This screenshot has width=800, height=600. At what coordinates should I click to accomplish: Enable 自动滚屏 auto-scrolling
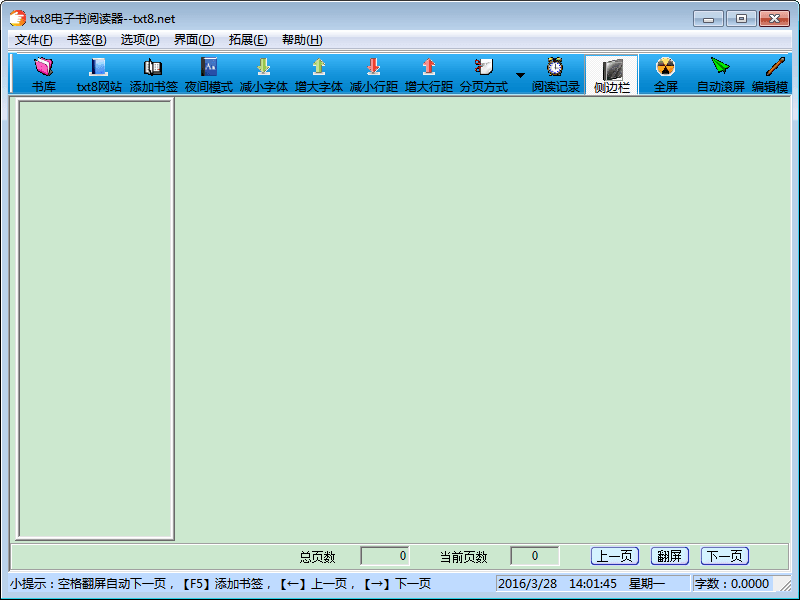coord(722,74)
